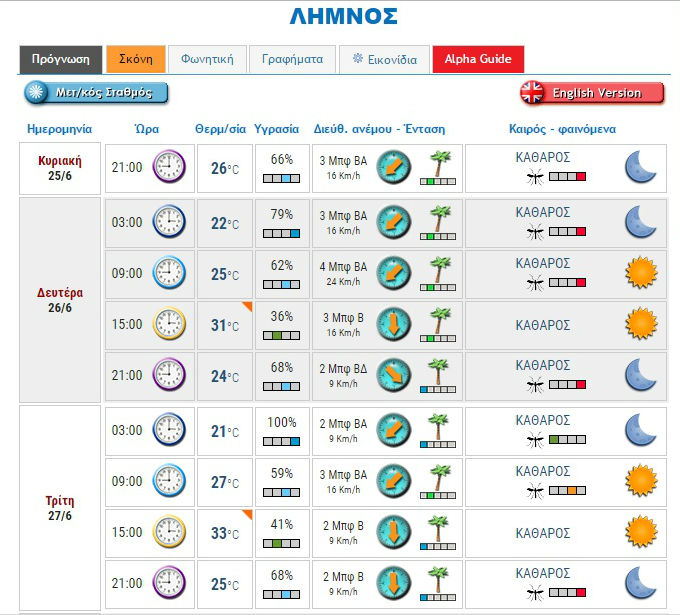This screenshot has width=680, height=615.
Task: Click mosquito level bar in Τρίτη 09:00 row
Action: 567,491
